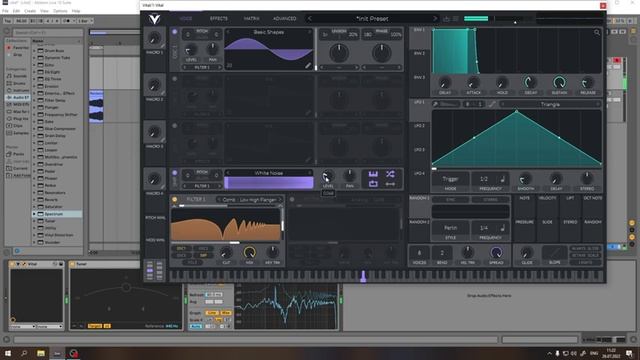Toggle the sample random-phase shuffle icon

[390, 174]
